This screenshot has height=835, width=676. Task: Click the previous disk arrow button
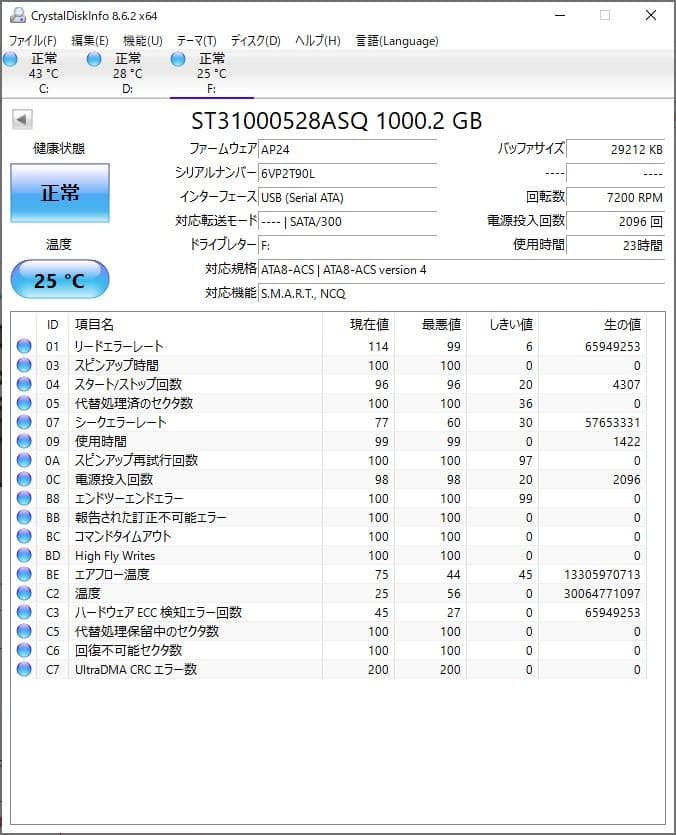point(22,119)
